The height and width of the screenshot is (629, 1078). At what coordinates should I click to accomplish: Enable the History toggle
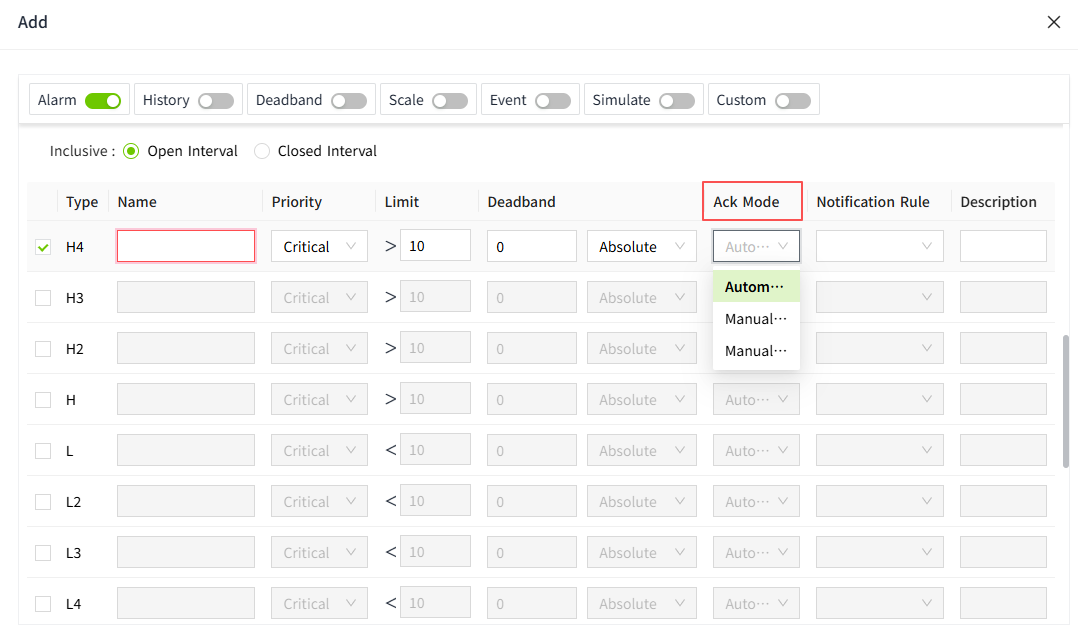[215, 100]
